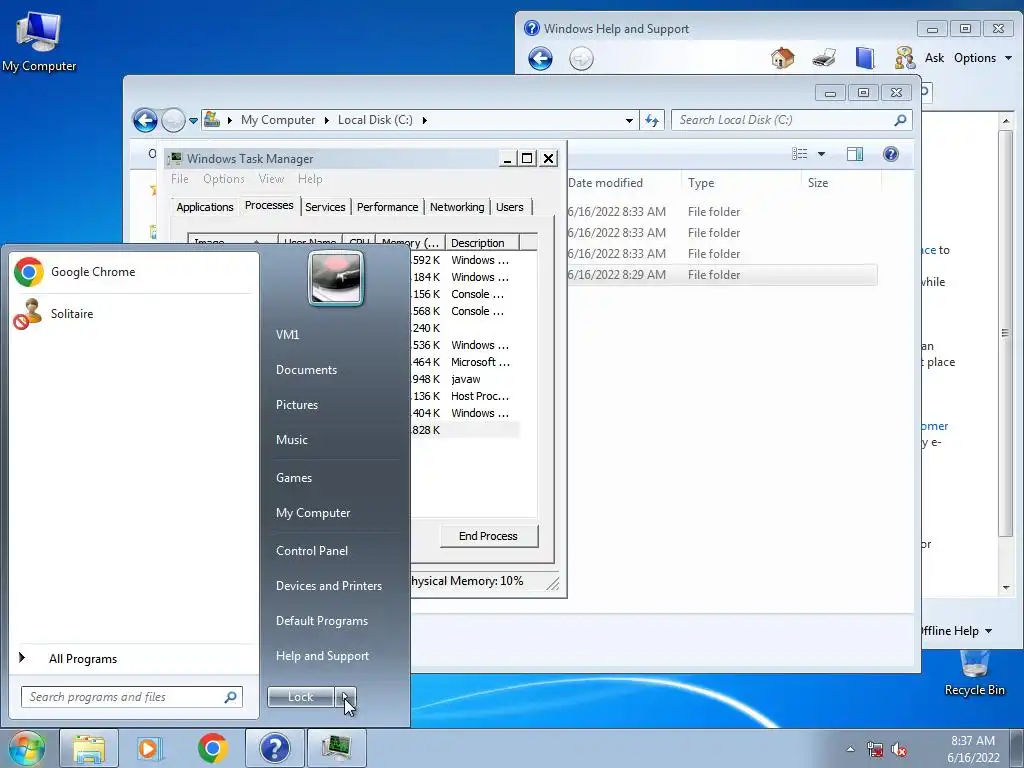
Task: Open Windows Media Player from the taskbar
Action: pyautogui.click(x=150, y=748)
